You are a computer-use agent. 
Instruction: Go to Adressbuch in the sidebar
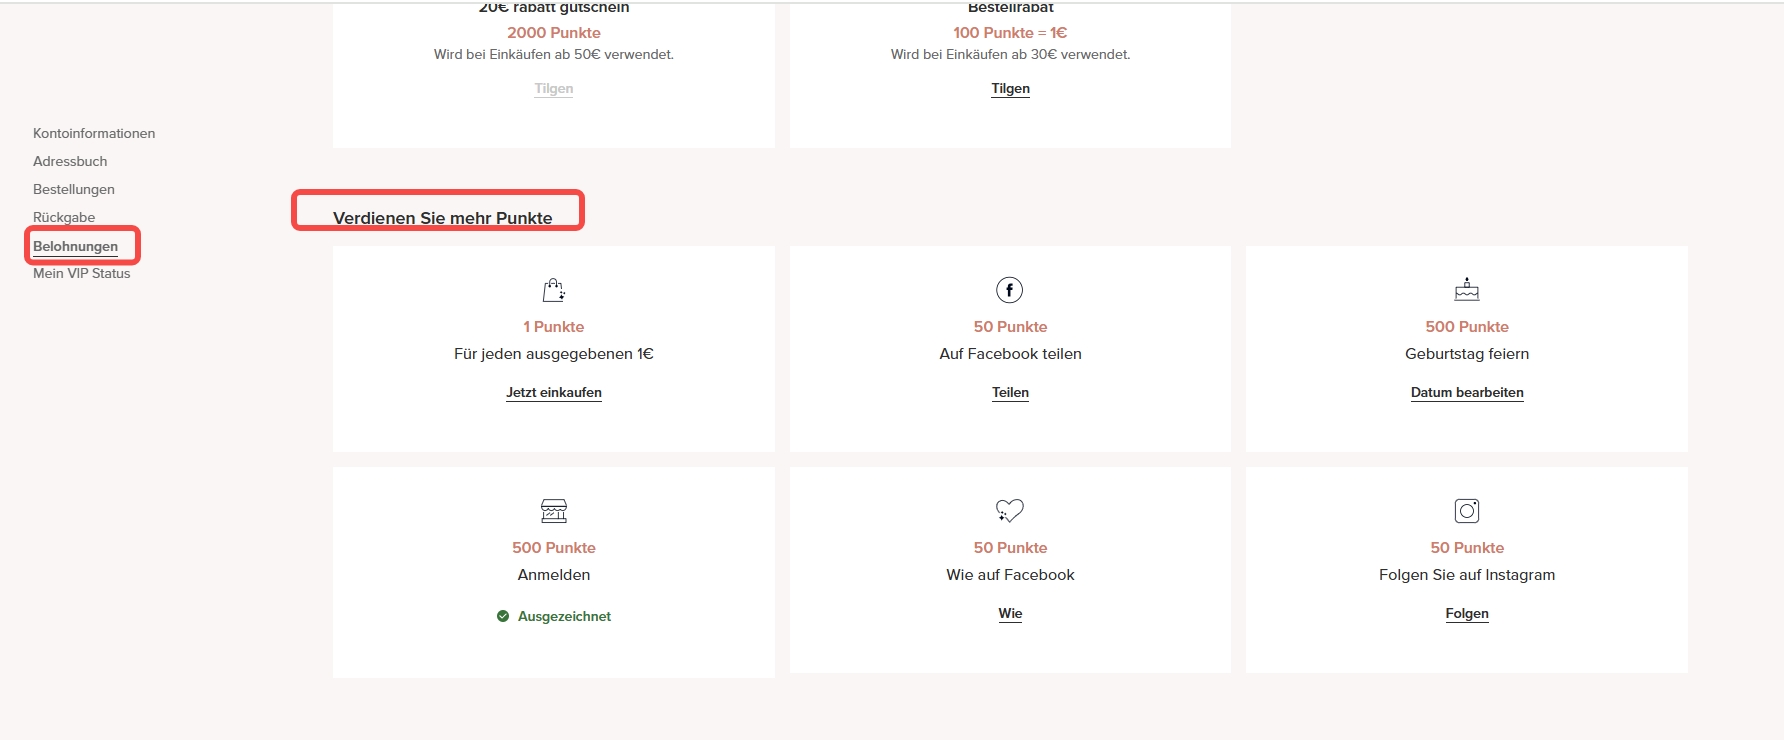click(x=70, y=161)
